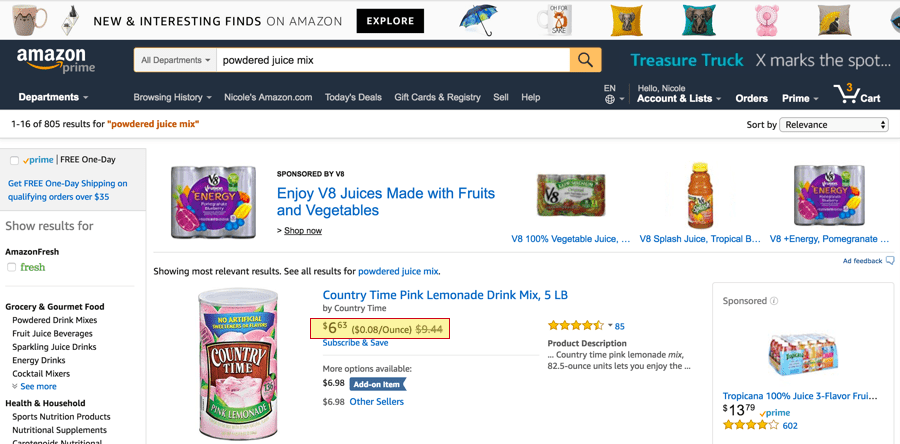Click the Add-on Item badge

pyautogui.click(x=377, y=384)
